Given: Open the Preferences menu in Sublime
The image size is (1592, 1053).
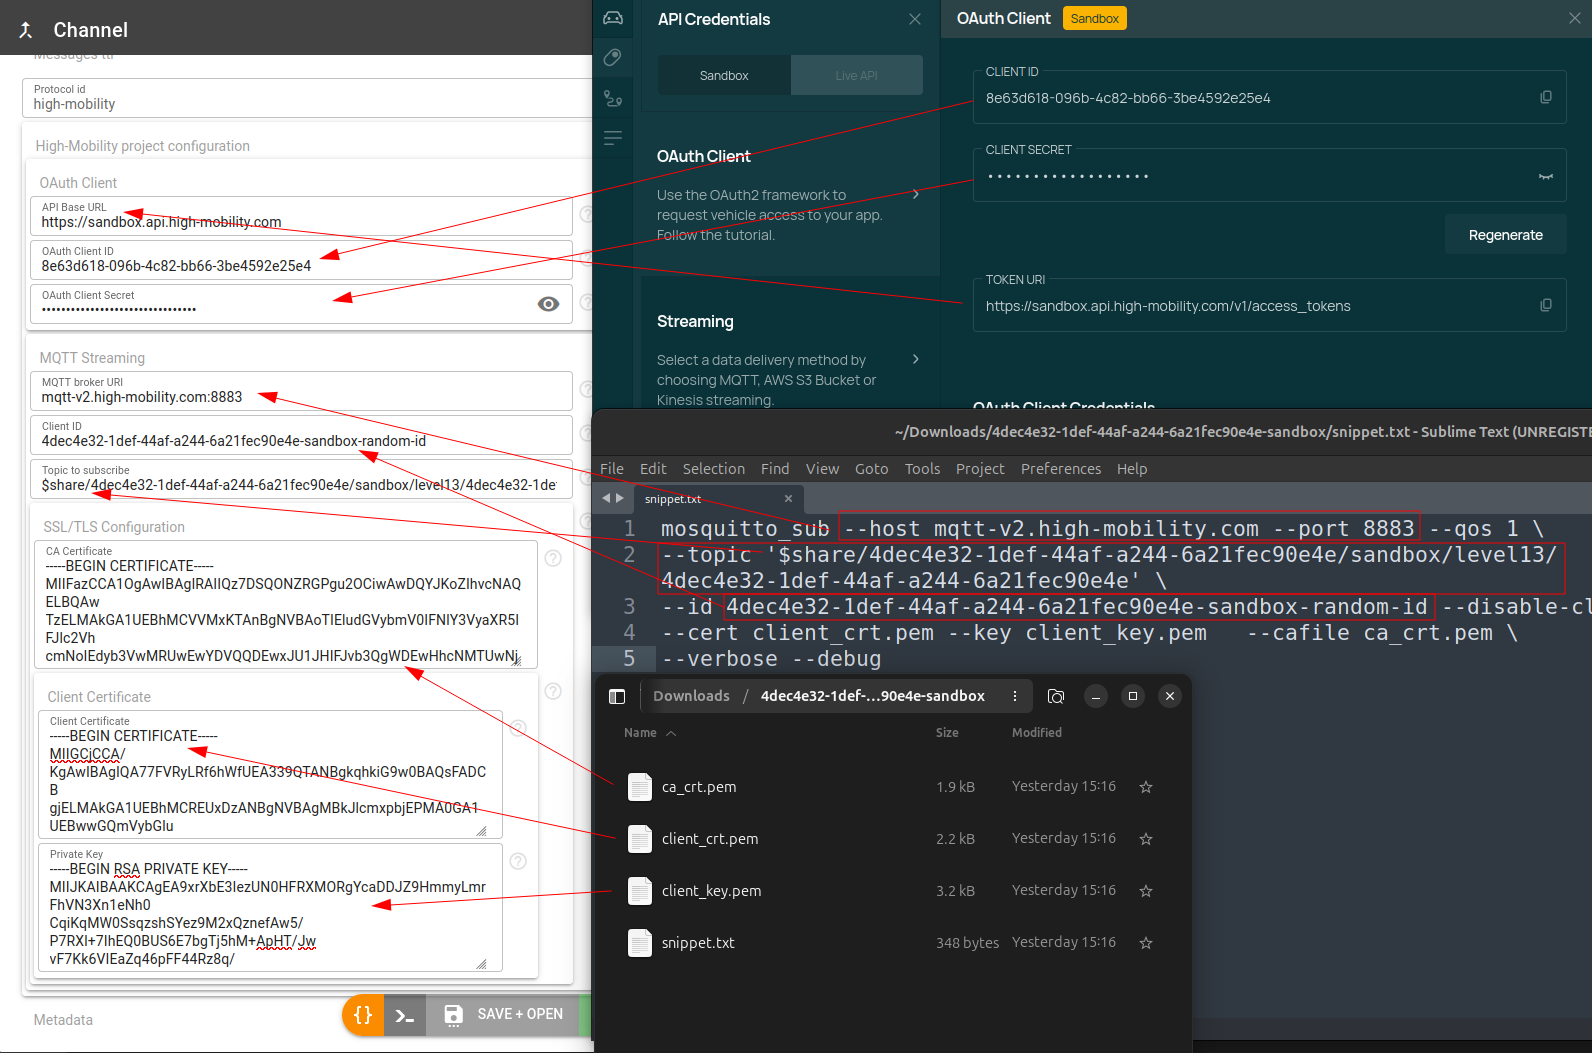Looking at the screenshot, I should pyautogui.click(x=1060, y=469).
